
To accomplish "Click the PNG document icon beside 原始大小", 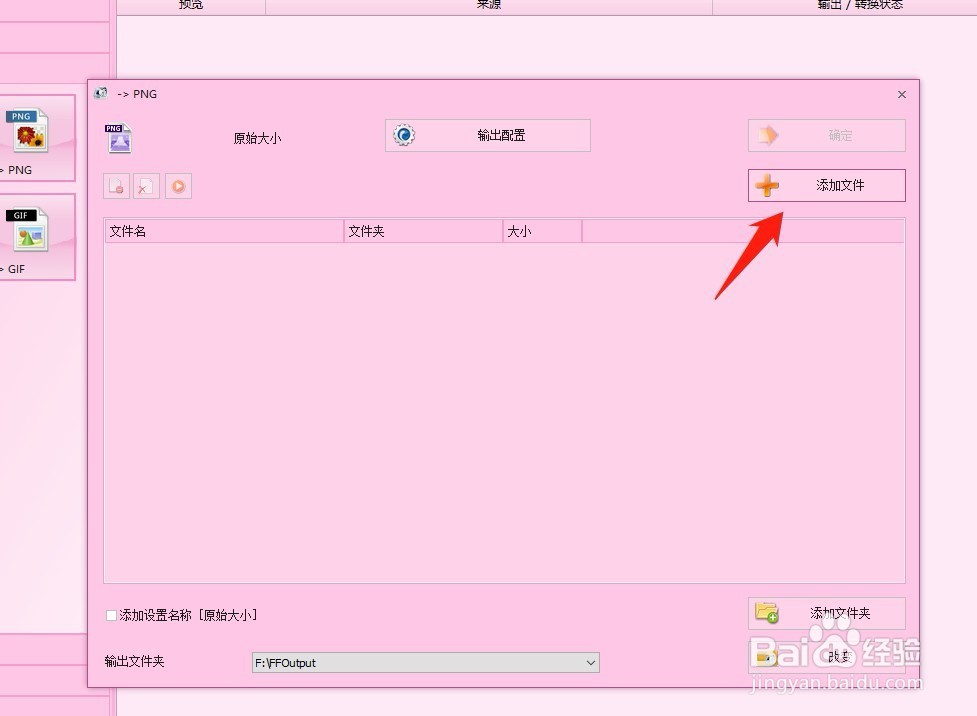I will click(x=118, y=138).
